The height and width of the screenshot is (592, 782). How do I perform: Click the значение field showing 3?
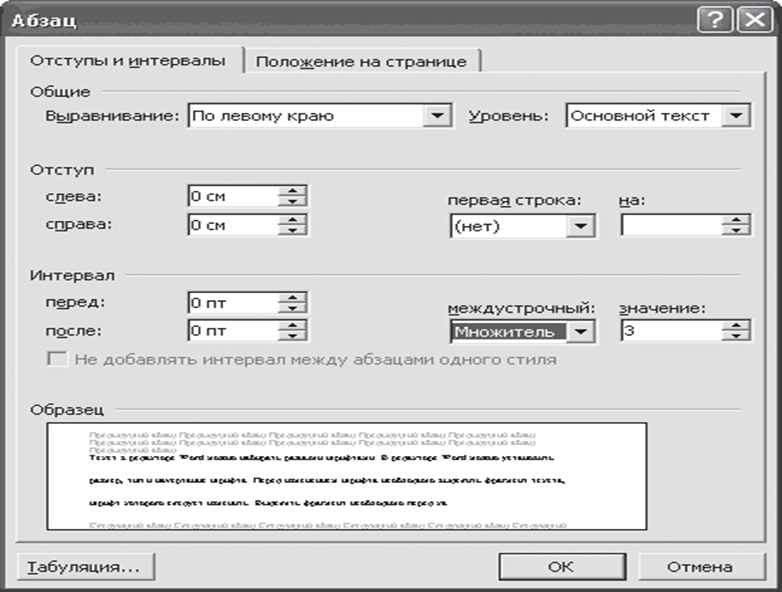[x=671, y=331]
